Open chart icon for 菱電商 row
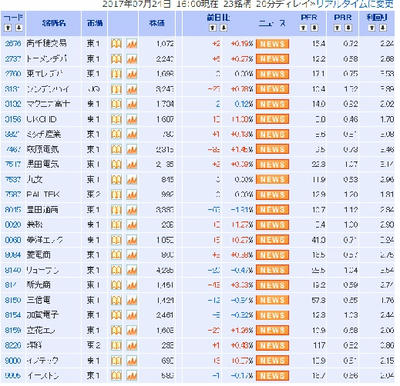This screenshot has width=400, height=386. pos(132,255)
